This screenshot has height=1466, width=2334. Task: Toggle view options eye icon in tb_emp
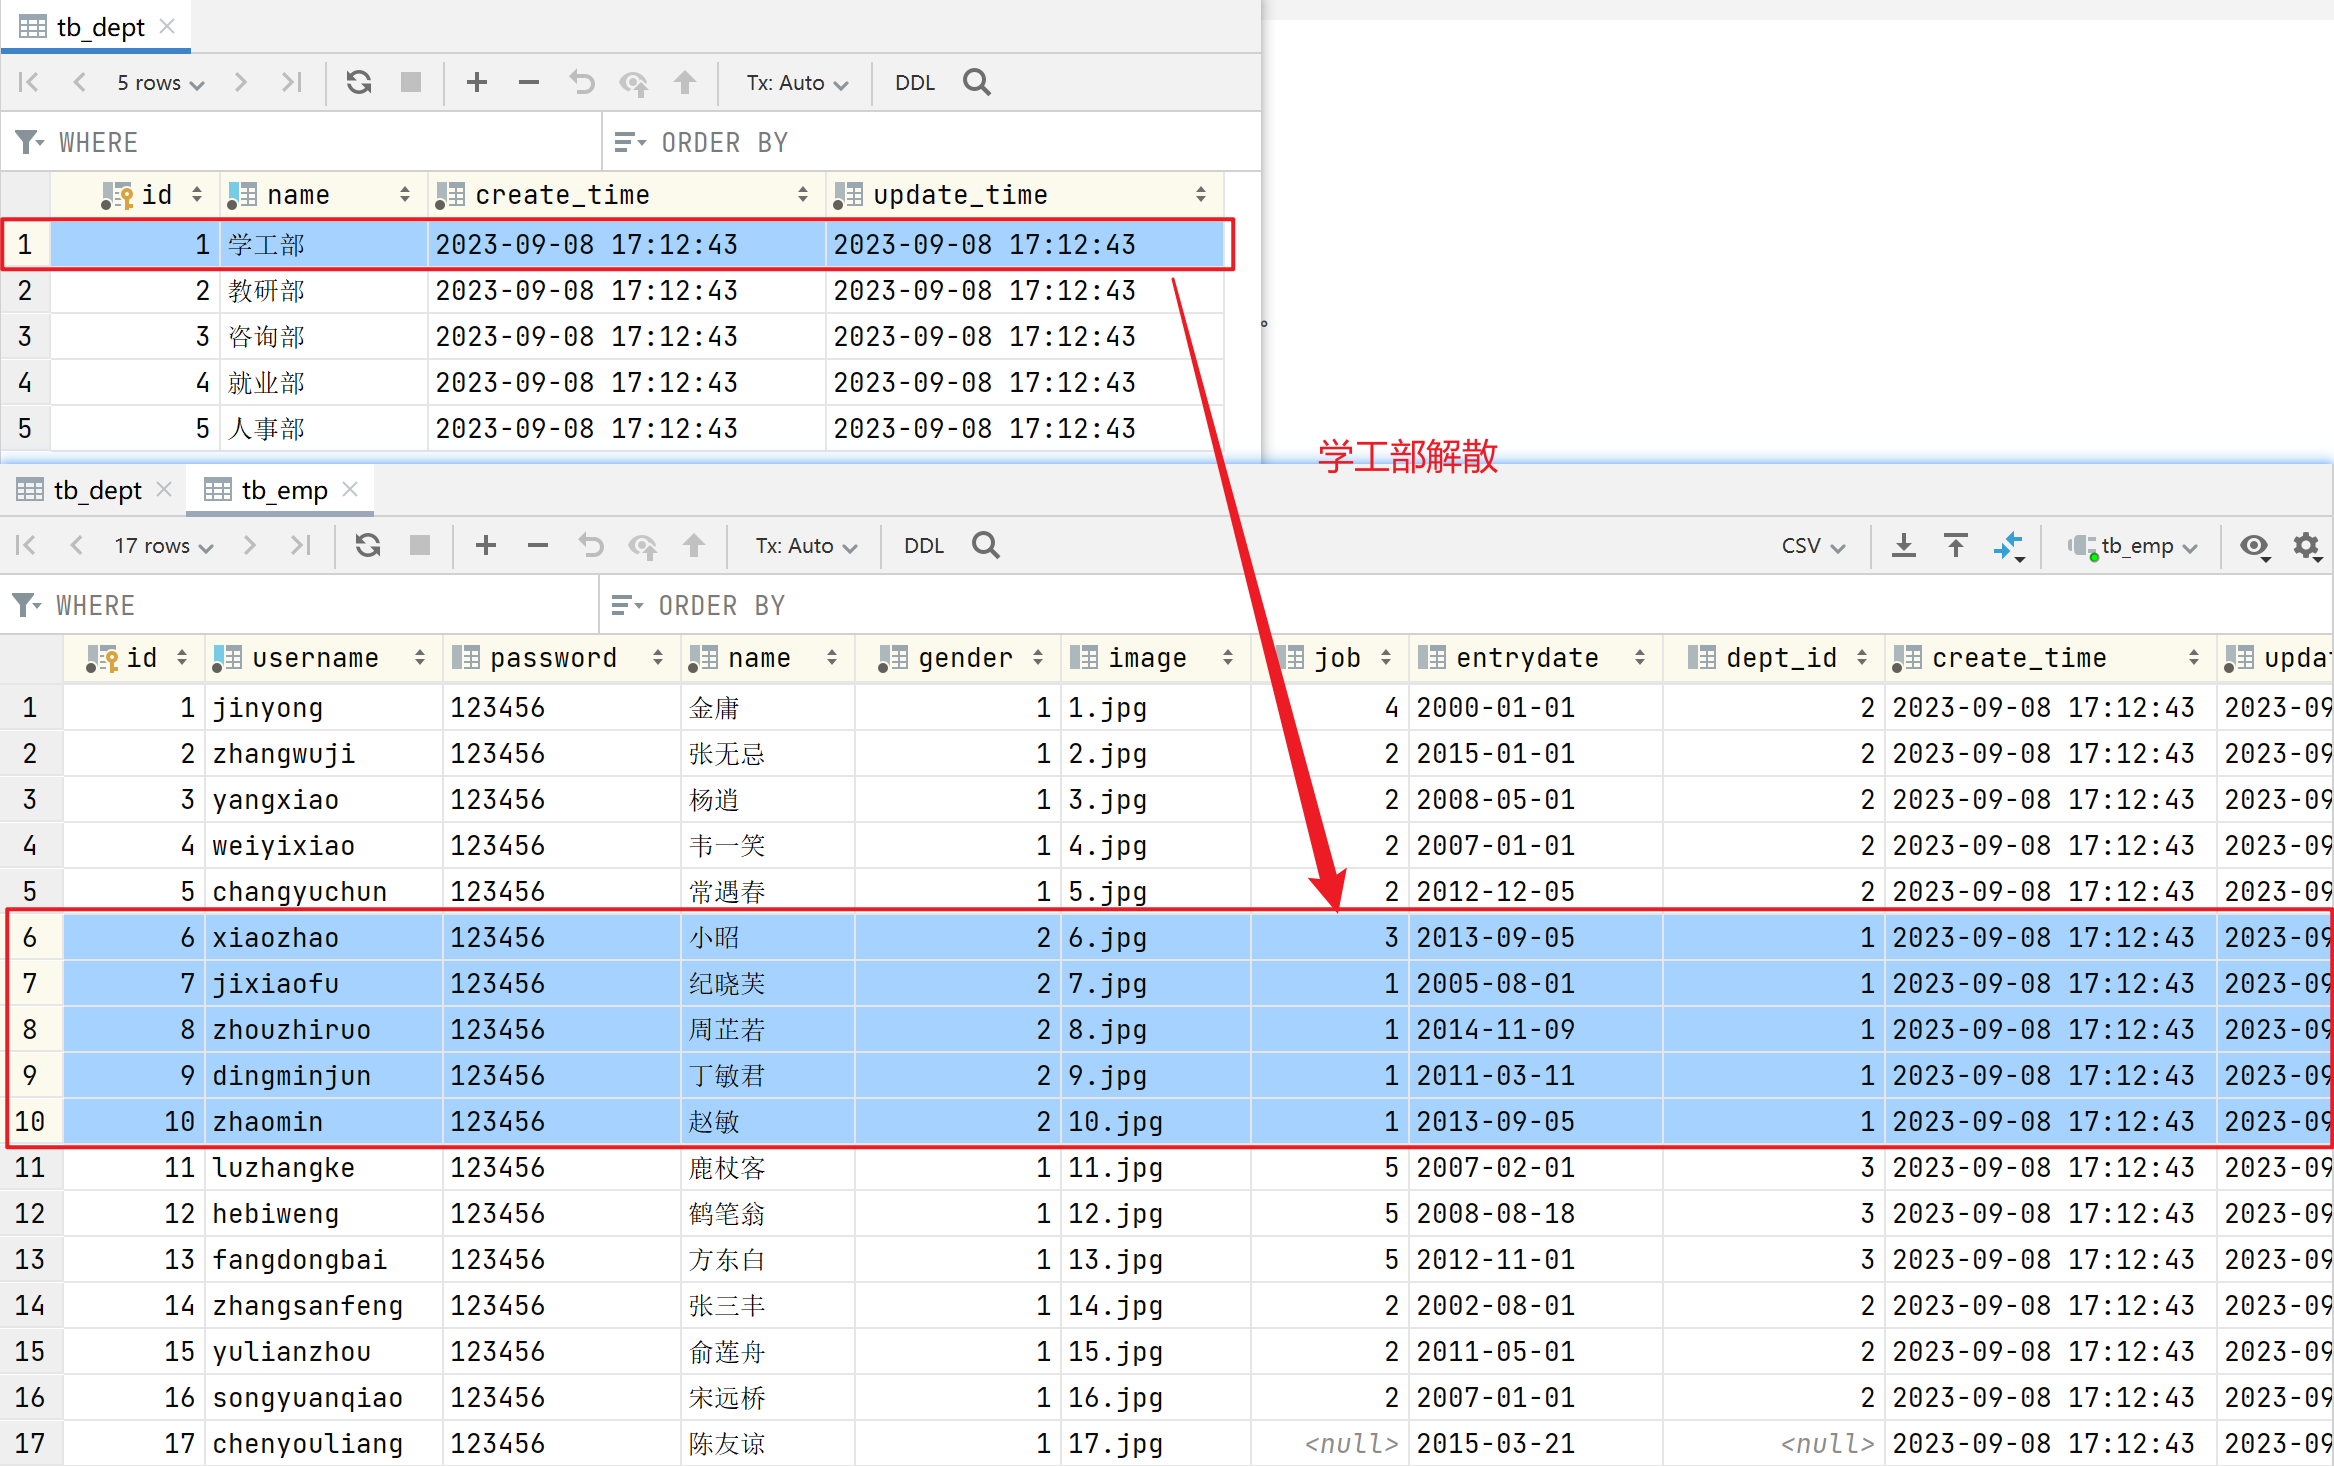coord(2255,546)
